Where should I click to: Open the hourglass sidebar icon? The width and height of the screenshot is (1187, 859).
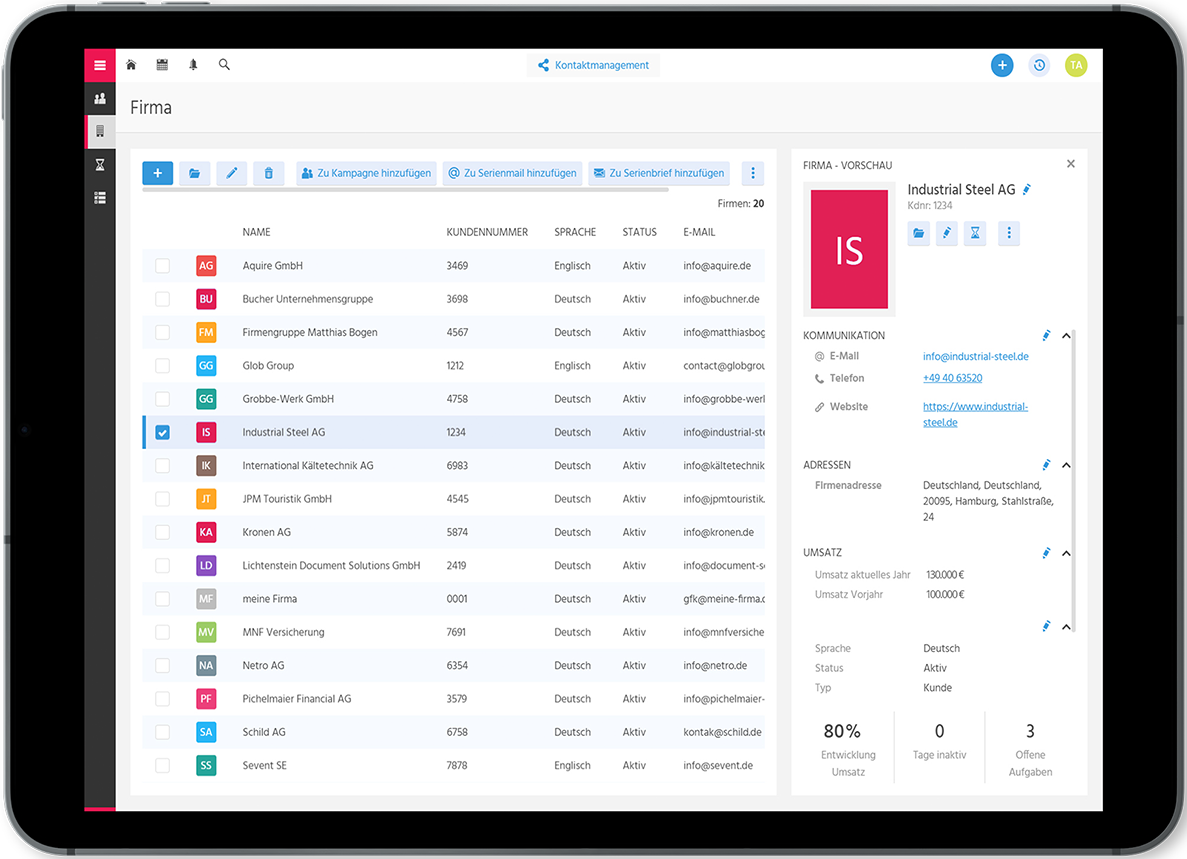point(99,165)
